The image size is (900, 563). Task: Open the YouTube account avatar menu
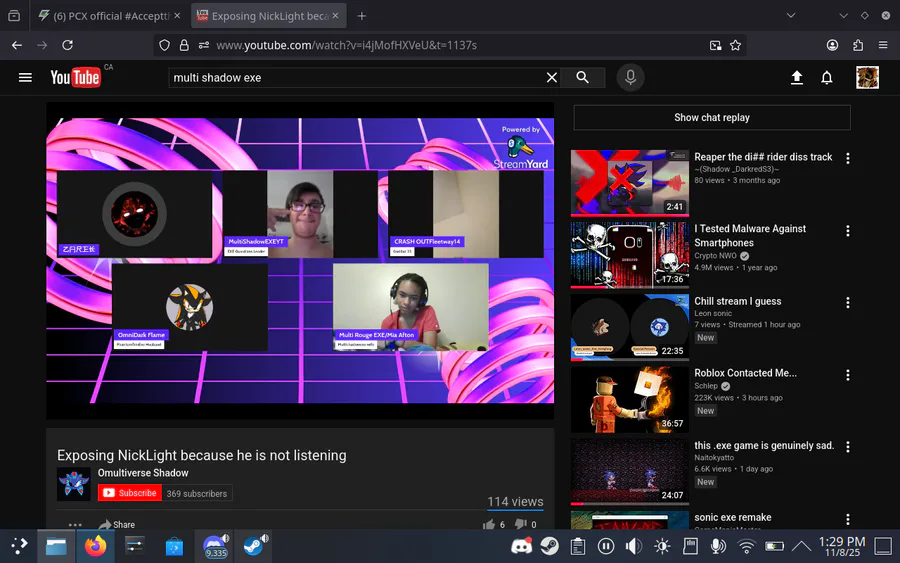pos(867,77)
